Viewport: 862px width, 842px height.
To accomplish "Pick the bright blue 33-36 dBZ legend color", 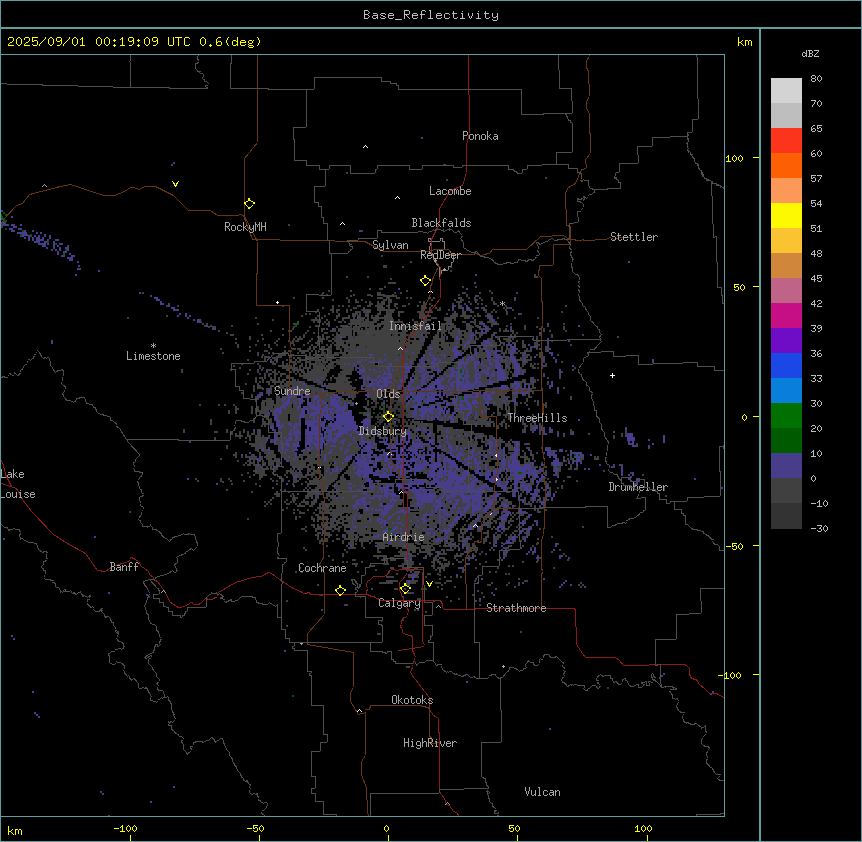I will tap(786, 365).
